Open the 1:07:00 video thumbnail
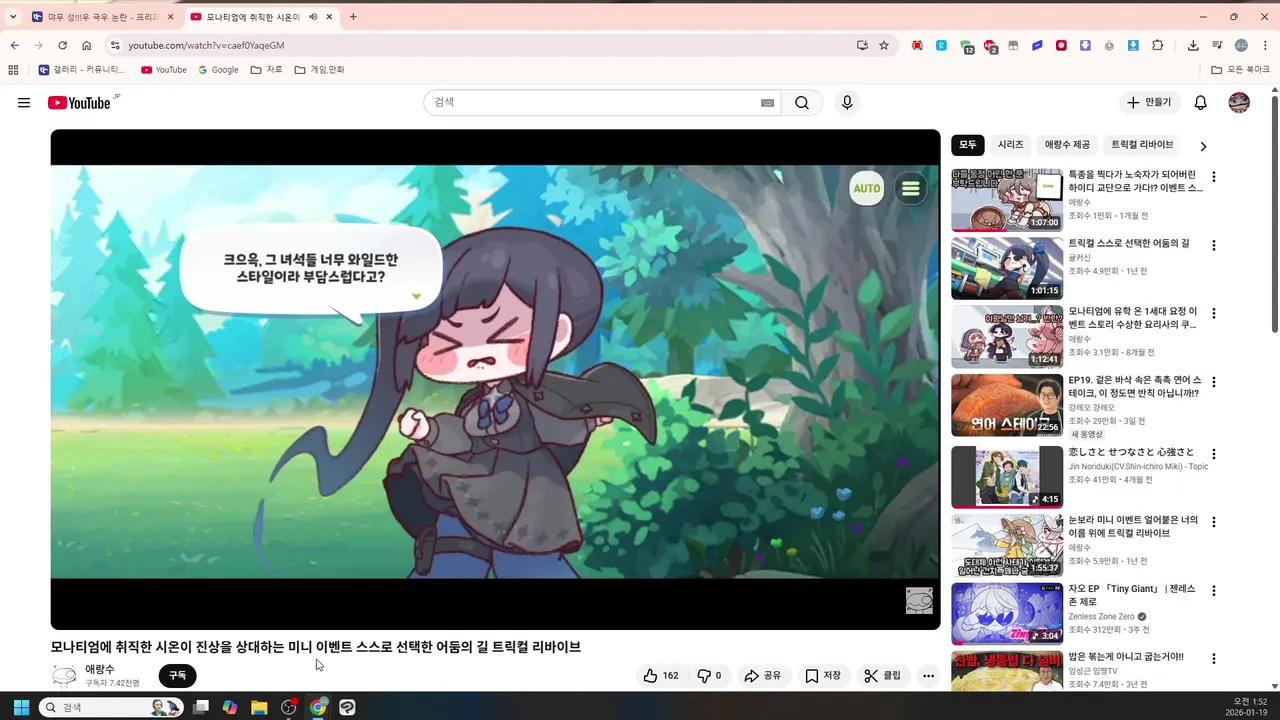The height and width of the screenshot is (720, 1280). click(x=1007, y=200)
